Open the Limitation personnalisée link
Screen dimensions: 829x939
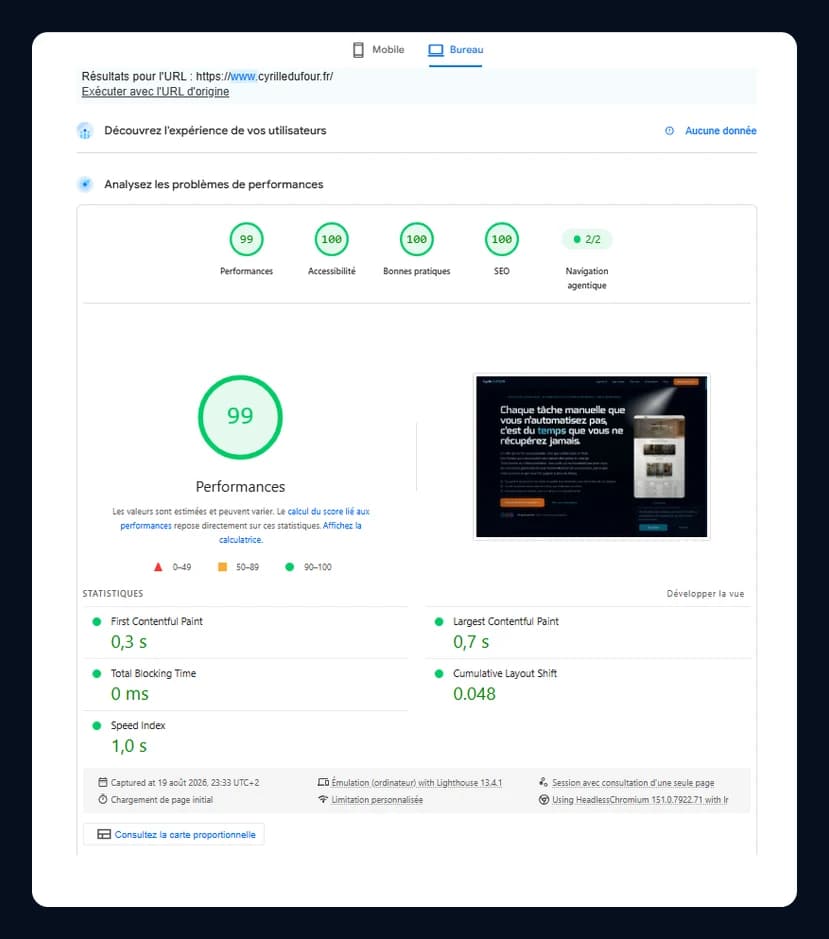point(377,800)
